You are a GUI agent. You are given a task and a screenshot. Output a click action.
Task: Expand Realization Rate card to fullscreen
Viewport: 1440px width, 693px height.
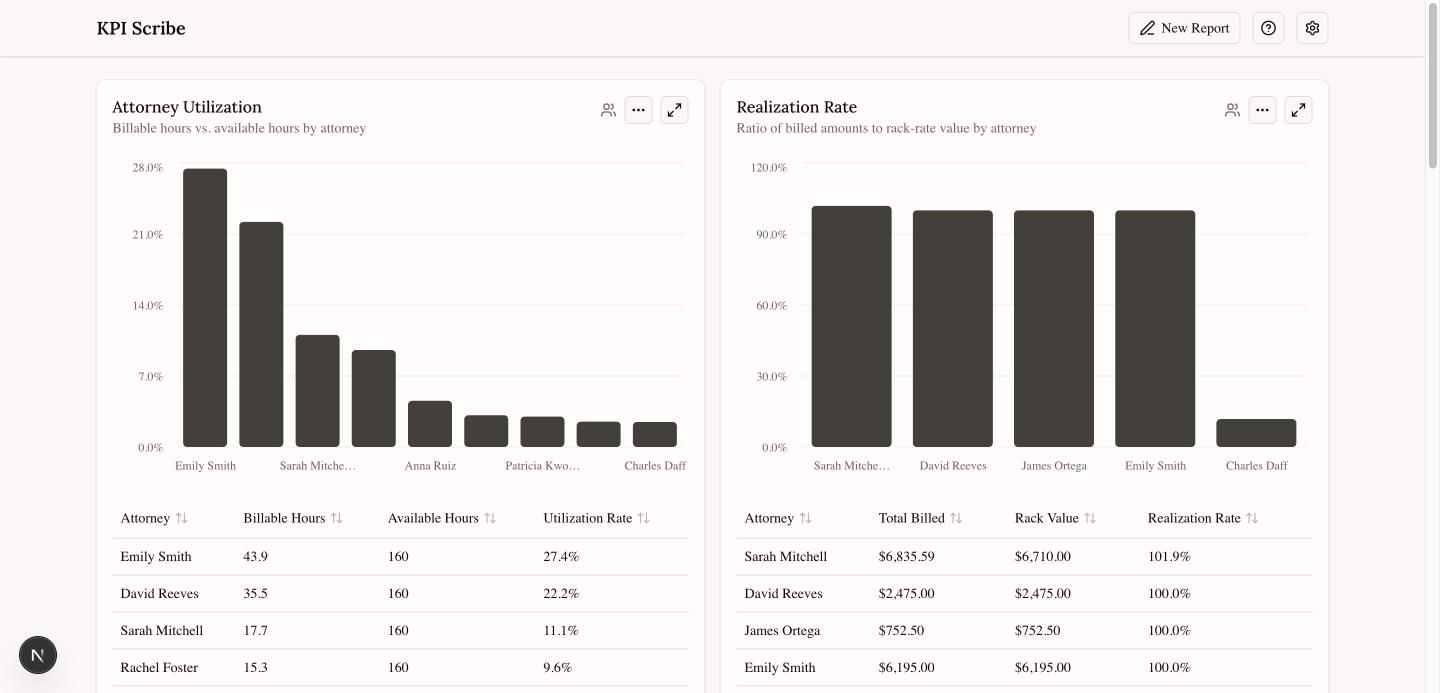(1298, 110)
